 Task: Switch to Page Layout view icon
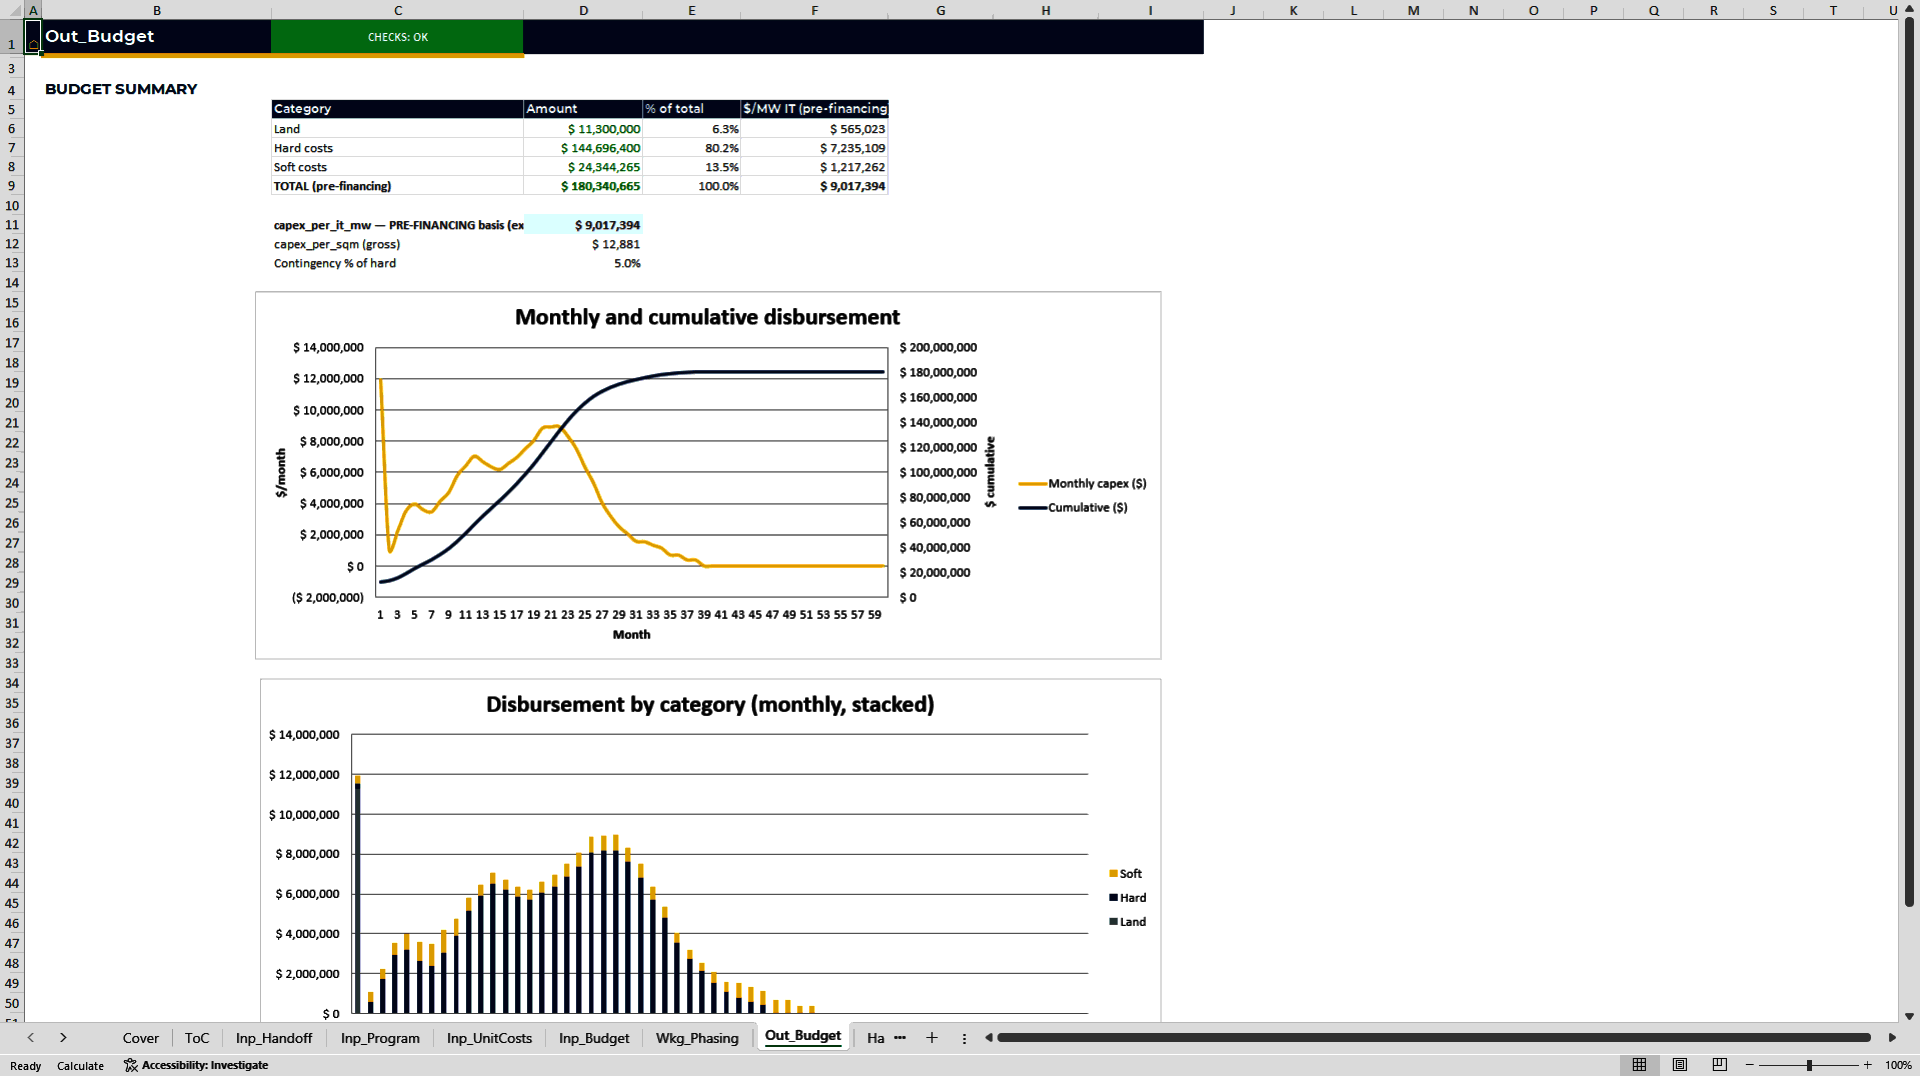click(1680, 1065)
